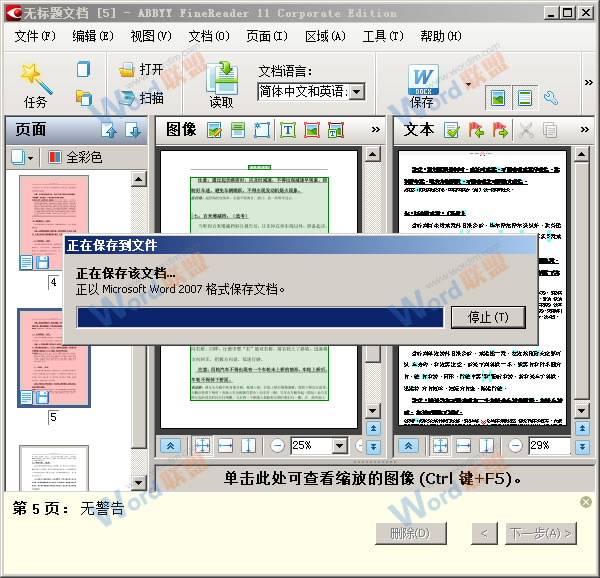Click the save progress bar
Image resolution: width=600 pixels, height=578 pixels.
[260, 317]
